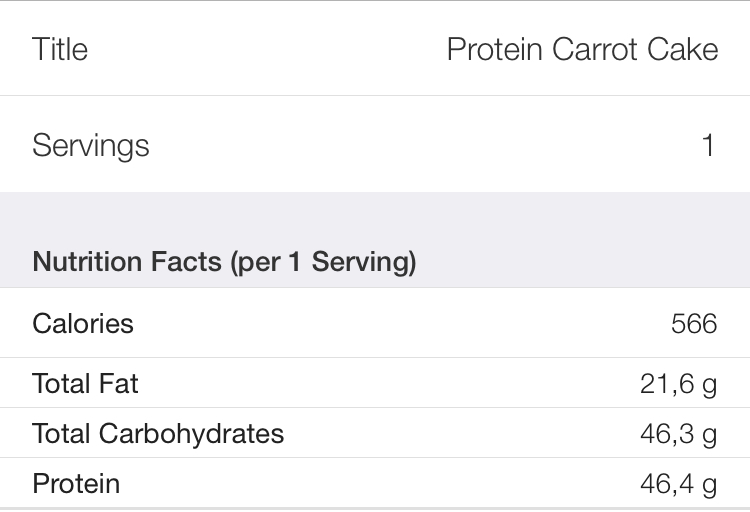Image resolution: width=750 pixels, height=512 pixels.
Task: Select the Nutrition Facts section header
Action: [x=224, y=262]
